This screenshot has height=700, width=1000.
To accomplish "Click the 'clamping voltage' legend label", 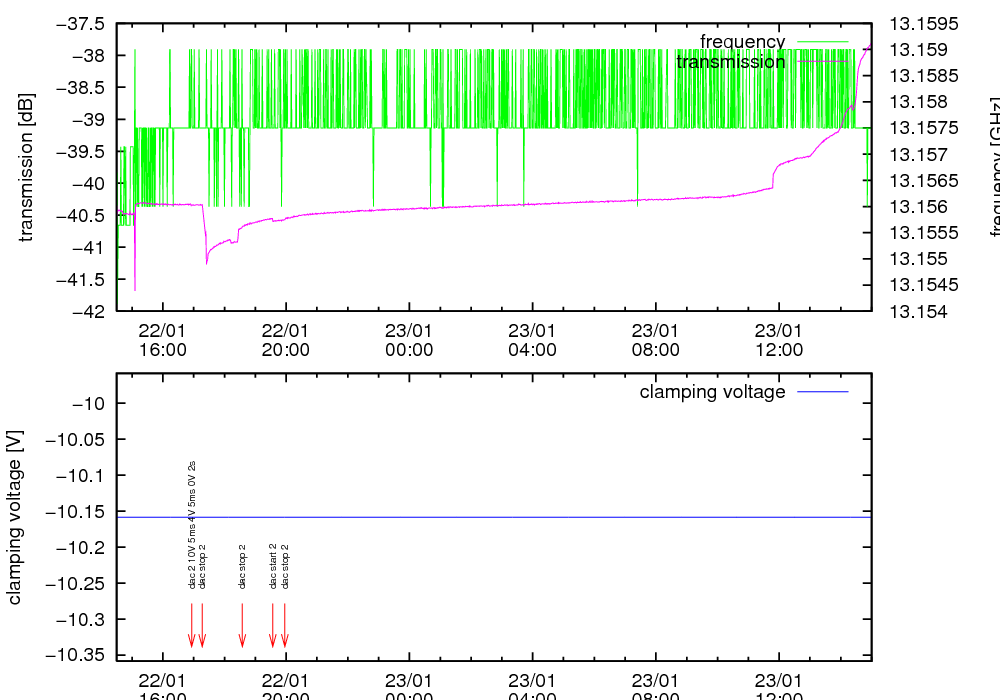I will (712, 392).
